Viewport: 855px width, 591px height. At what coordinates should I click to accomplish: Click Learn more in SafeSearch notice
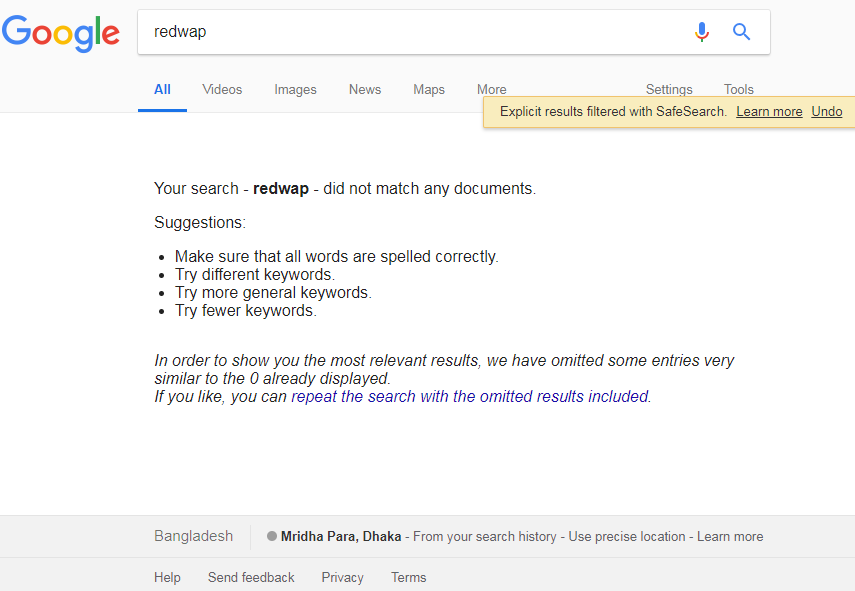[769, 112]
